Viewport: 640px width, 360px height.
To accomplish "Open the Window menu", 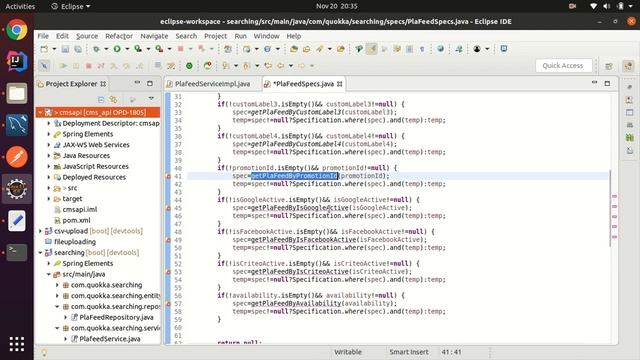I will 266,36.
